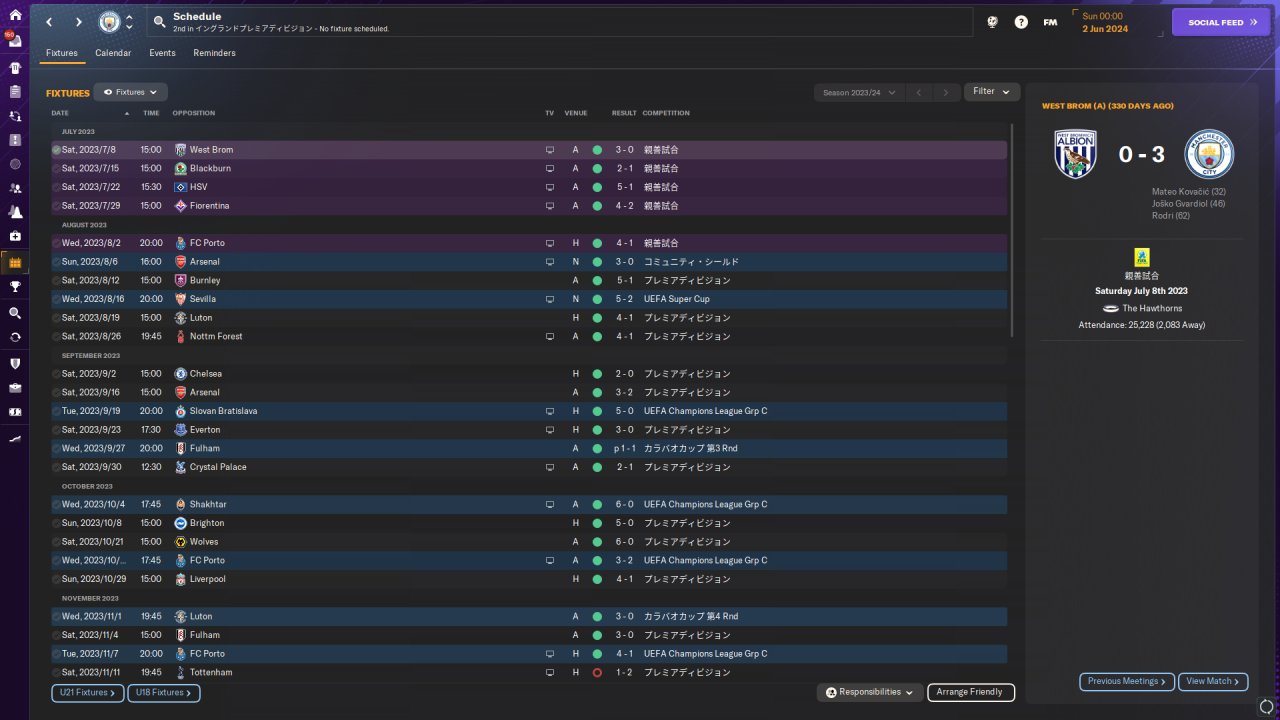Click the status circle on the Chelsea row
Screen dimensions: 1280x720
click(x=56, y=374)
